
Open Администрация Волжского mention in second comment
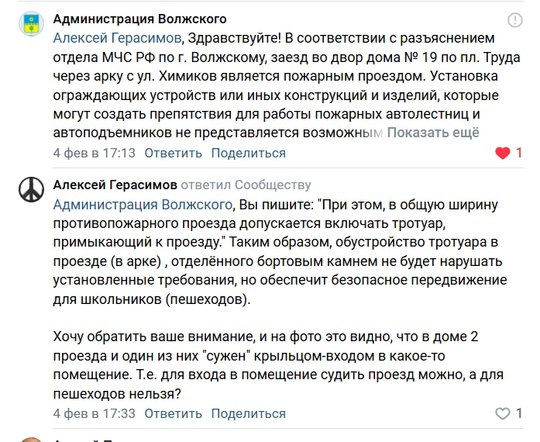click(x=143, y=205)
